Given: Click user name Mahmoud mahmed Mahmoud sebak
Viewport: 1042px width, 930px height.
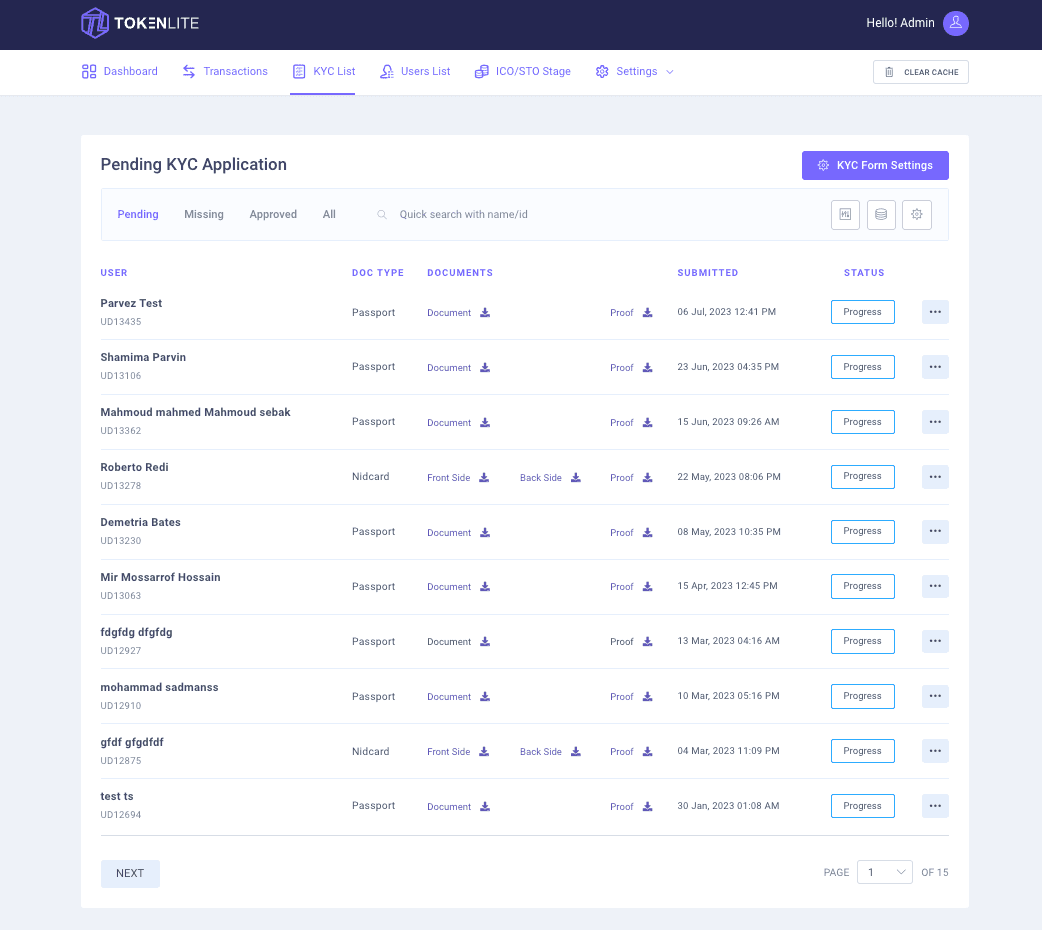Looking at the screenshot, I should click(195, 412).
